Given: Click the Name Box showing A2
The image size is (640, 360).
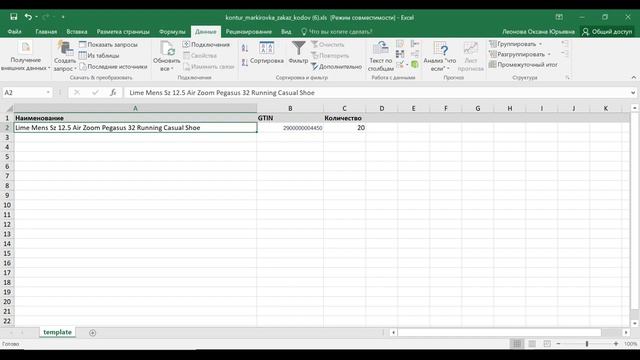Looking at the screenshot, I should tap(24, 93).
